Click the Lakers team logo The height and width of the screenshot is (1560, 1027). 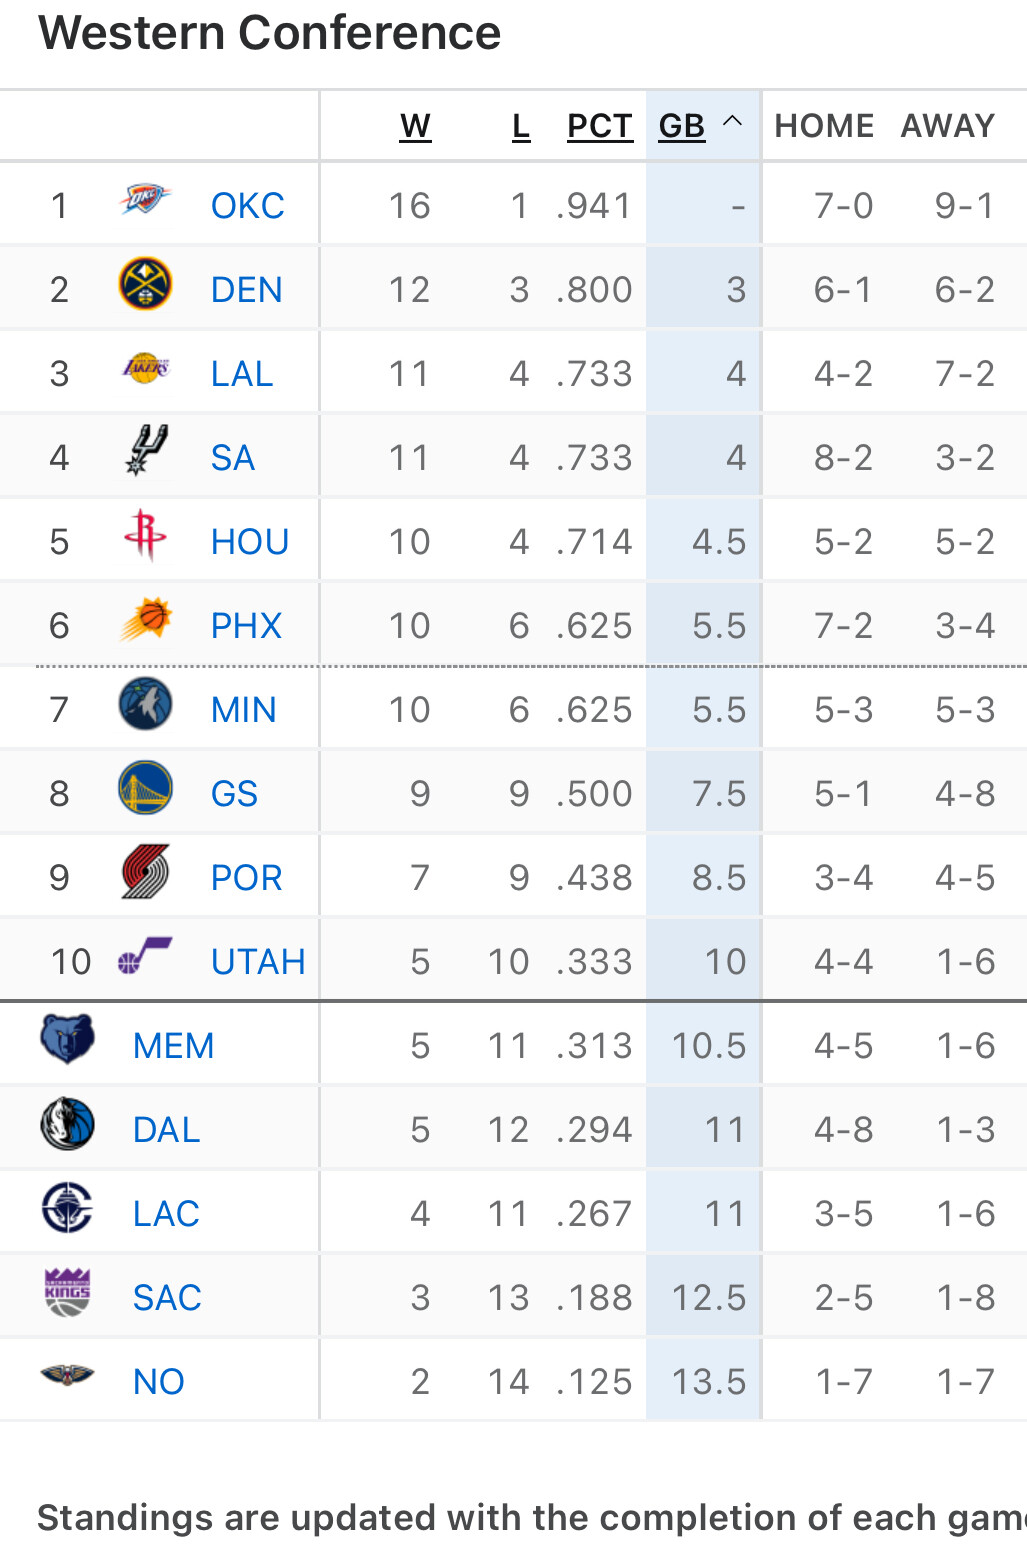click(145, 368)
